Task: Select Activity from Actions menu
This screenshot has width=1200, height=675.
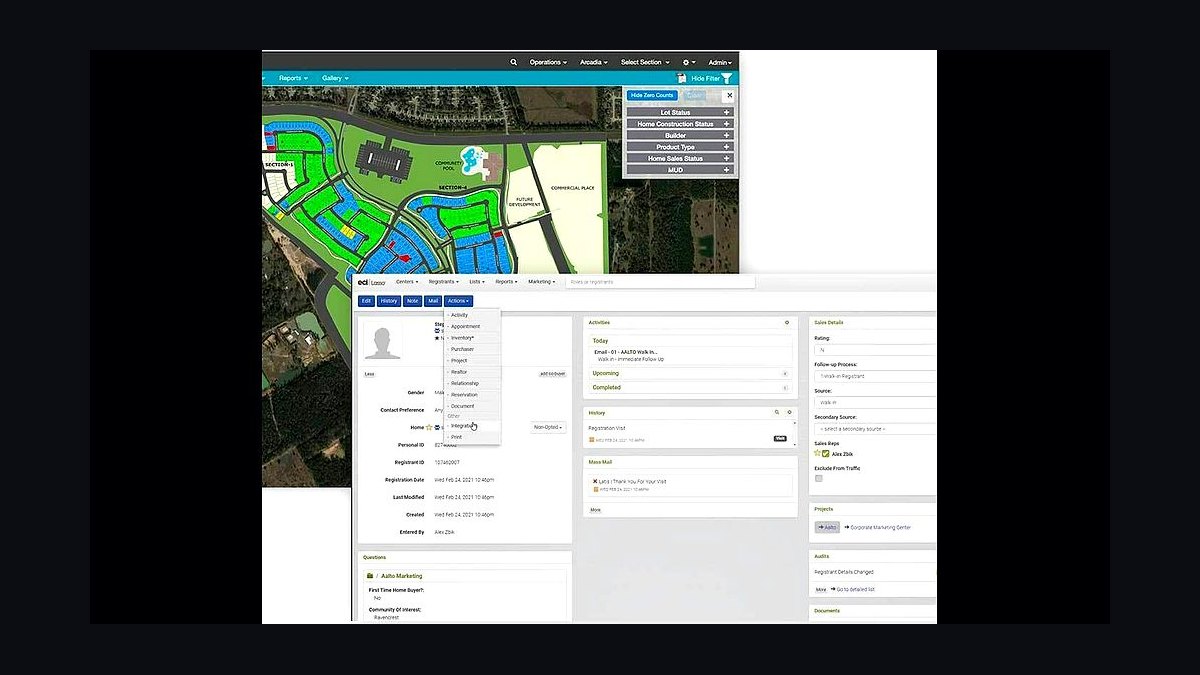Action: pos(472,315)
